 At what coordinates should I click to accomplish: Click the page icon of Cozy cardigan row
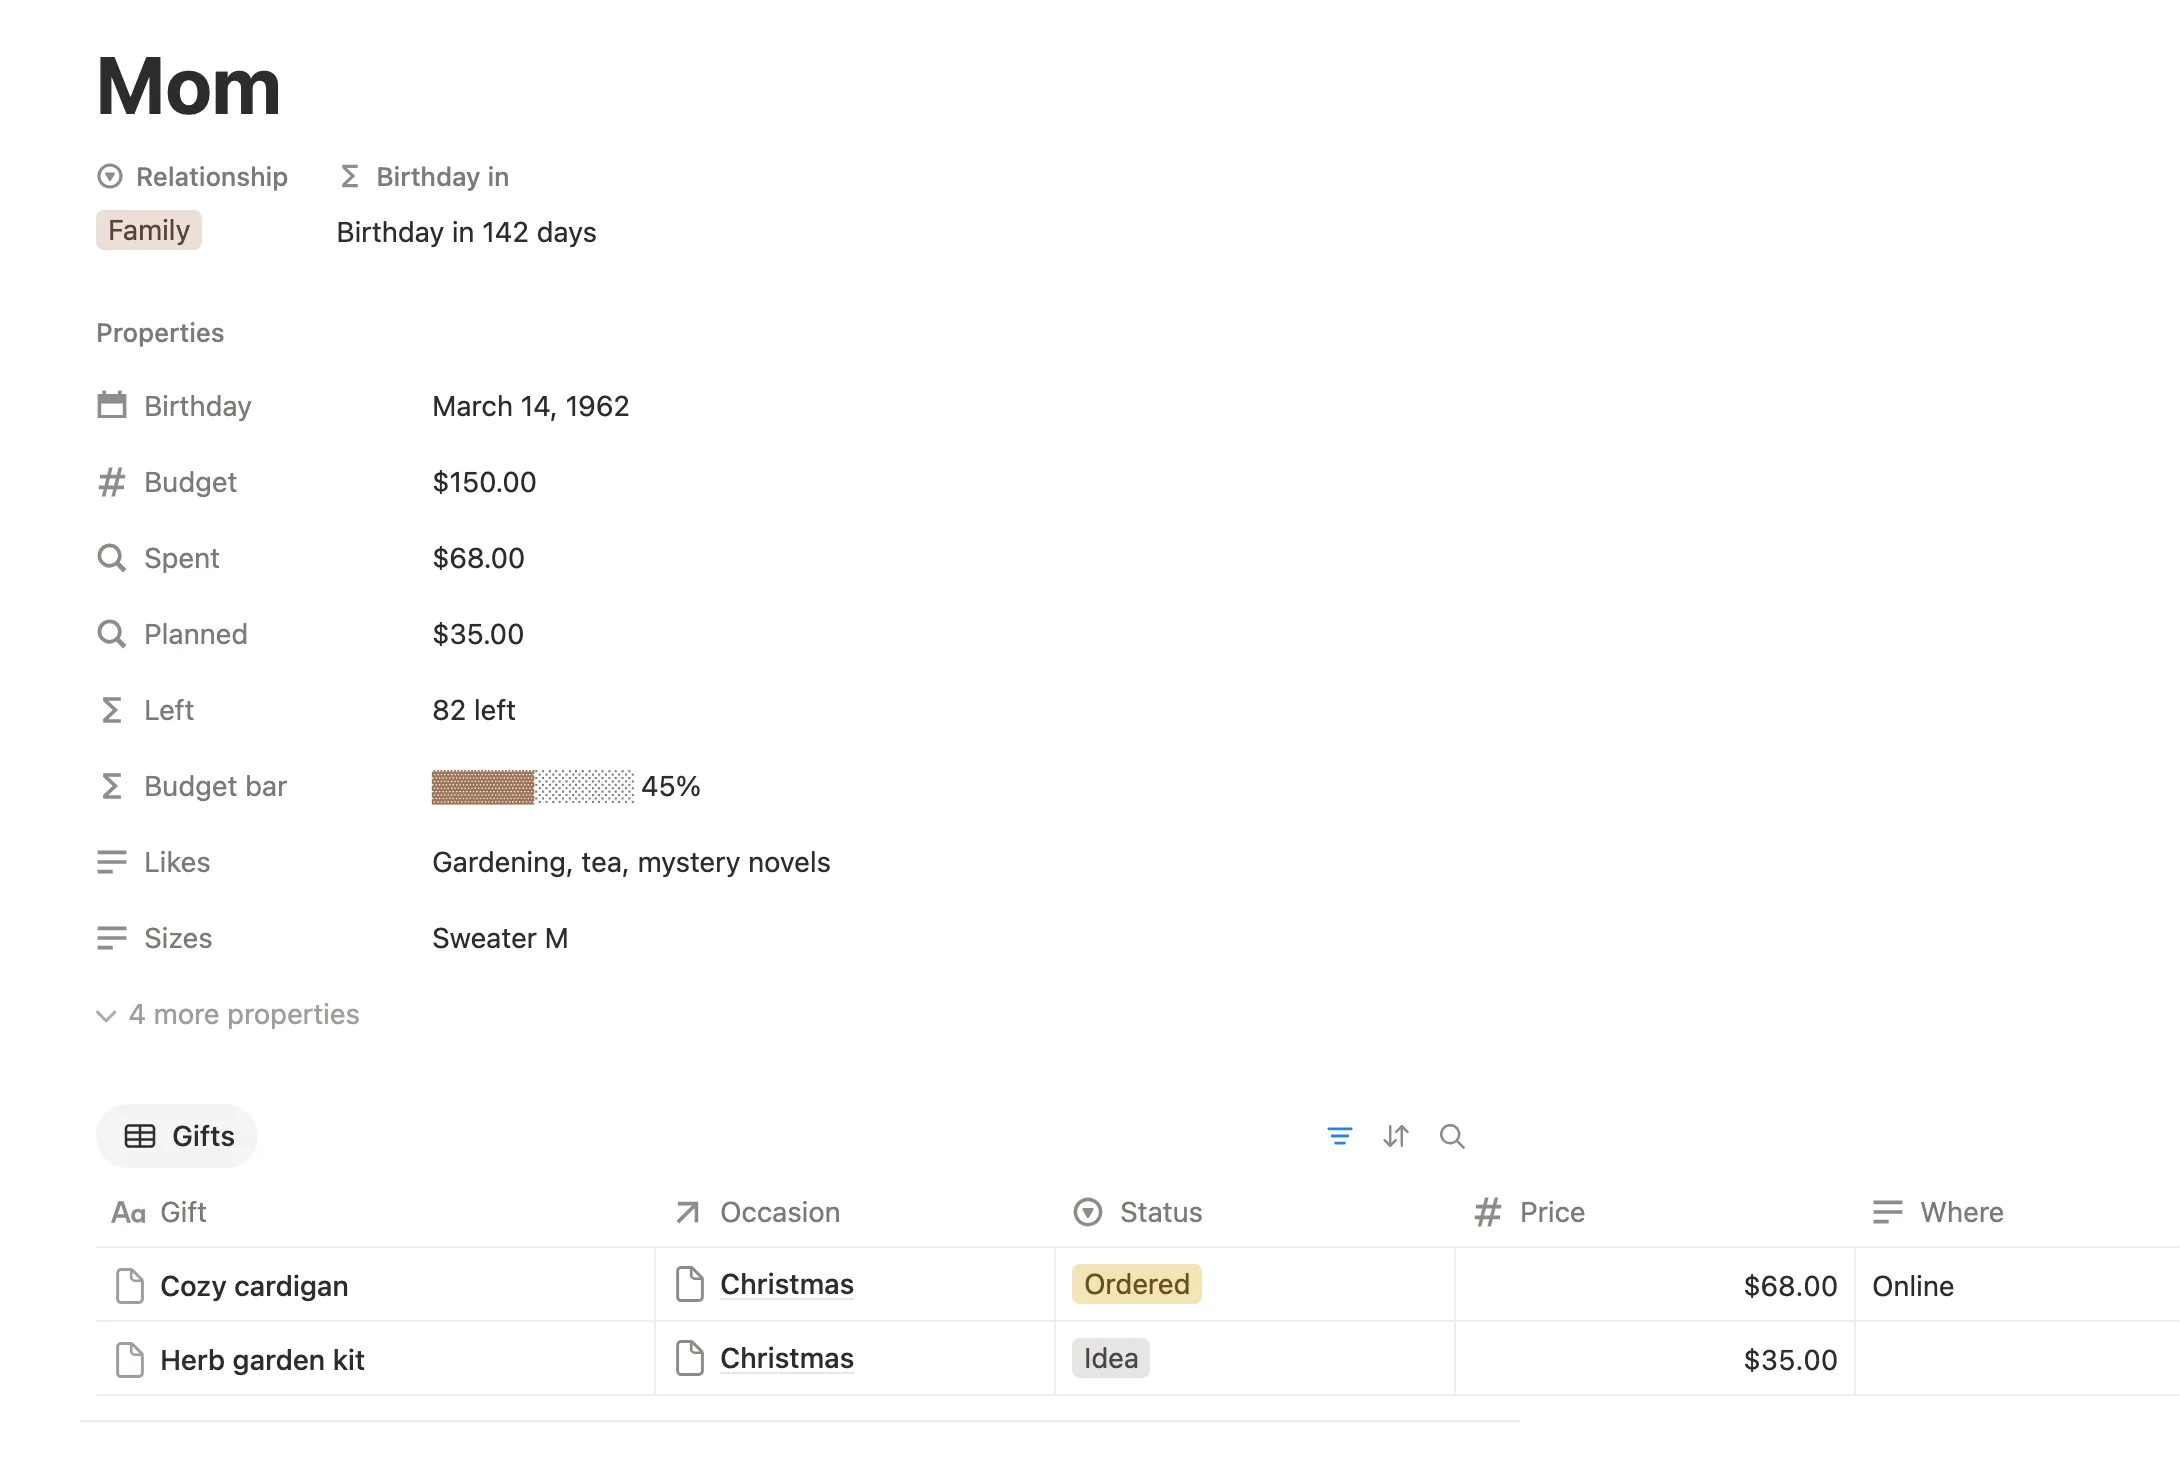point(130,1285)
